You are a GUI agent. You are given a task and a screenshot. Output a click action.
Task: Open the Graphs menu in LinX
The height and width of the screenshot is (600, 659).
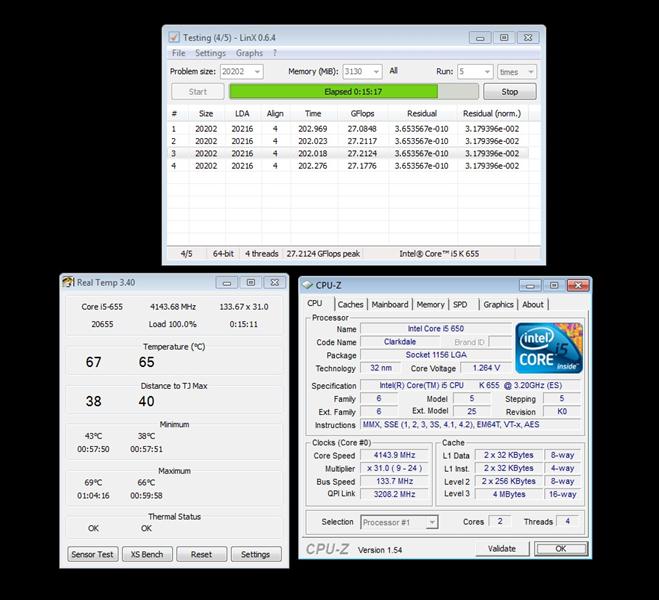click(249, 53)
